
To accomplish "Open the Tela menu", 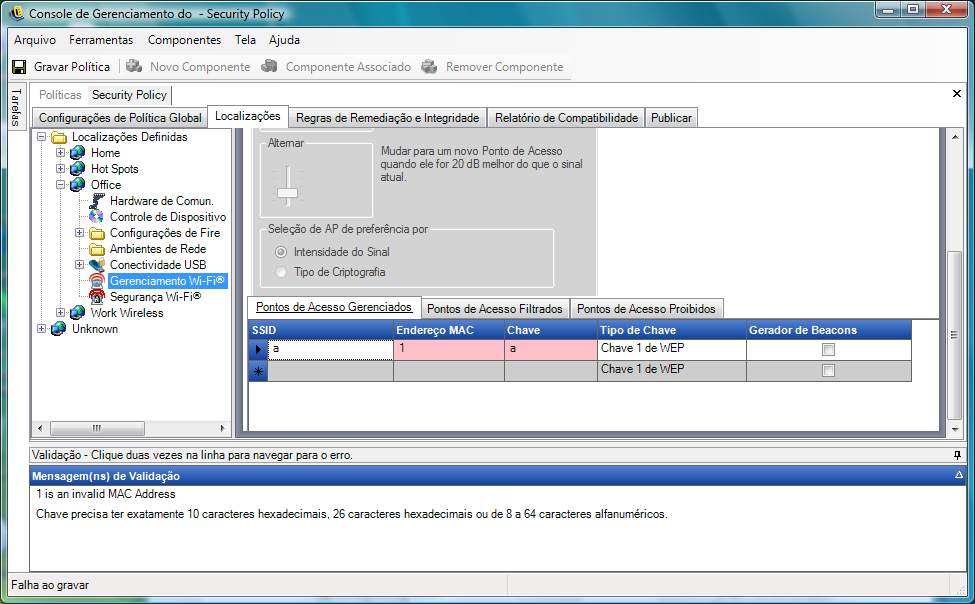I will coord(245,40).
